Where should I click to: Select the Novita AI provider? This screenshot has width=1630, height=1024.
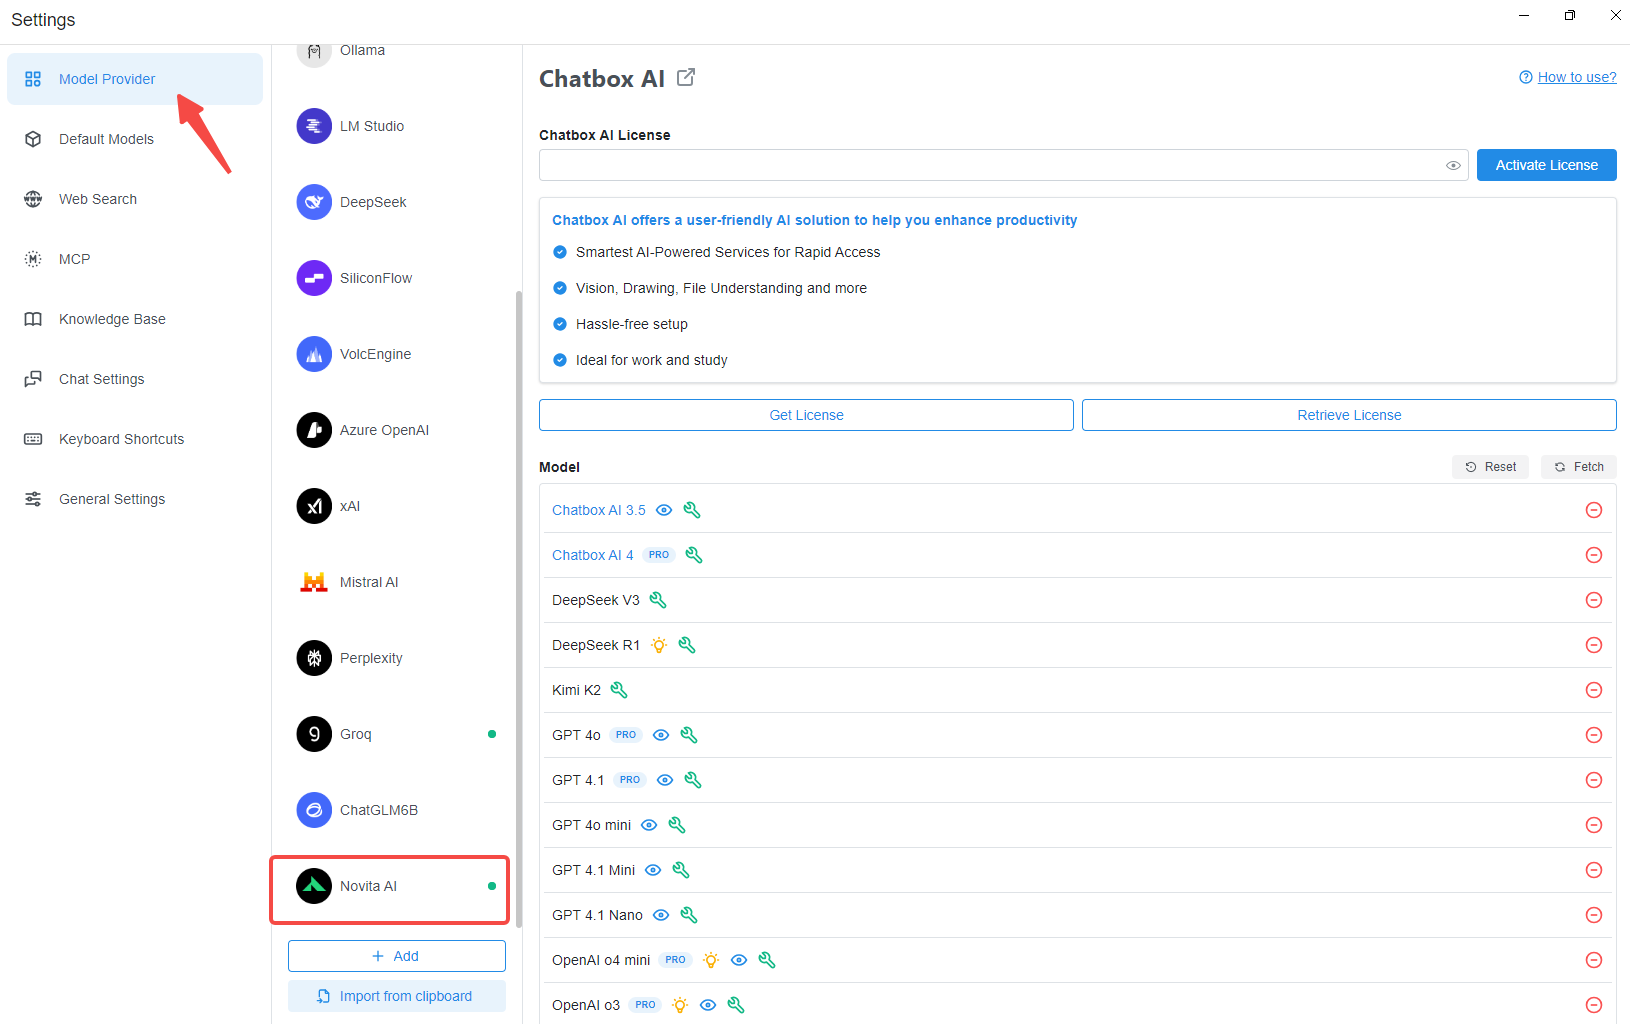click(x=397, y=886)
